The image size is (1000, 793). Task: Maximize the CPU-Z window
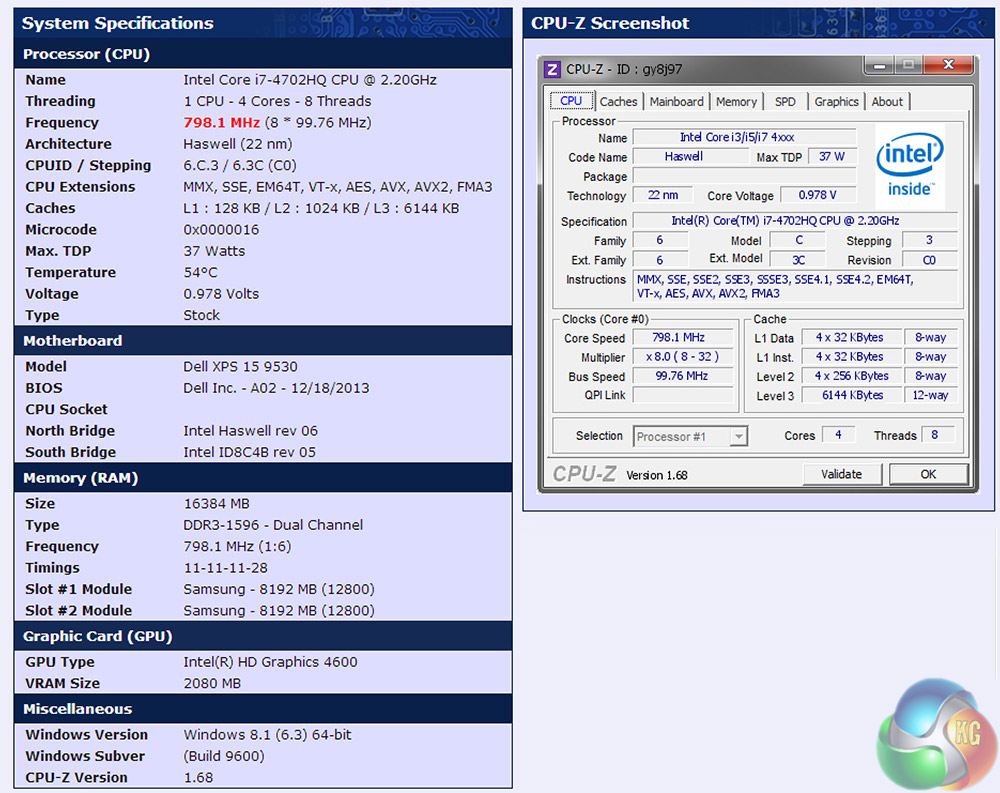click(x=908, y=66)
